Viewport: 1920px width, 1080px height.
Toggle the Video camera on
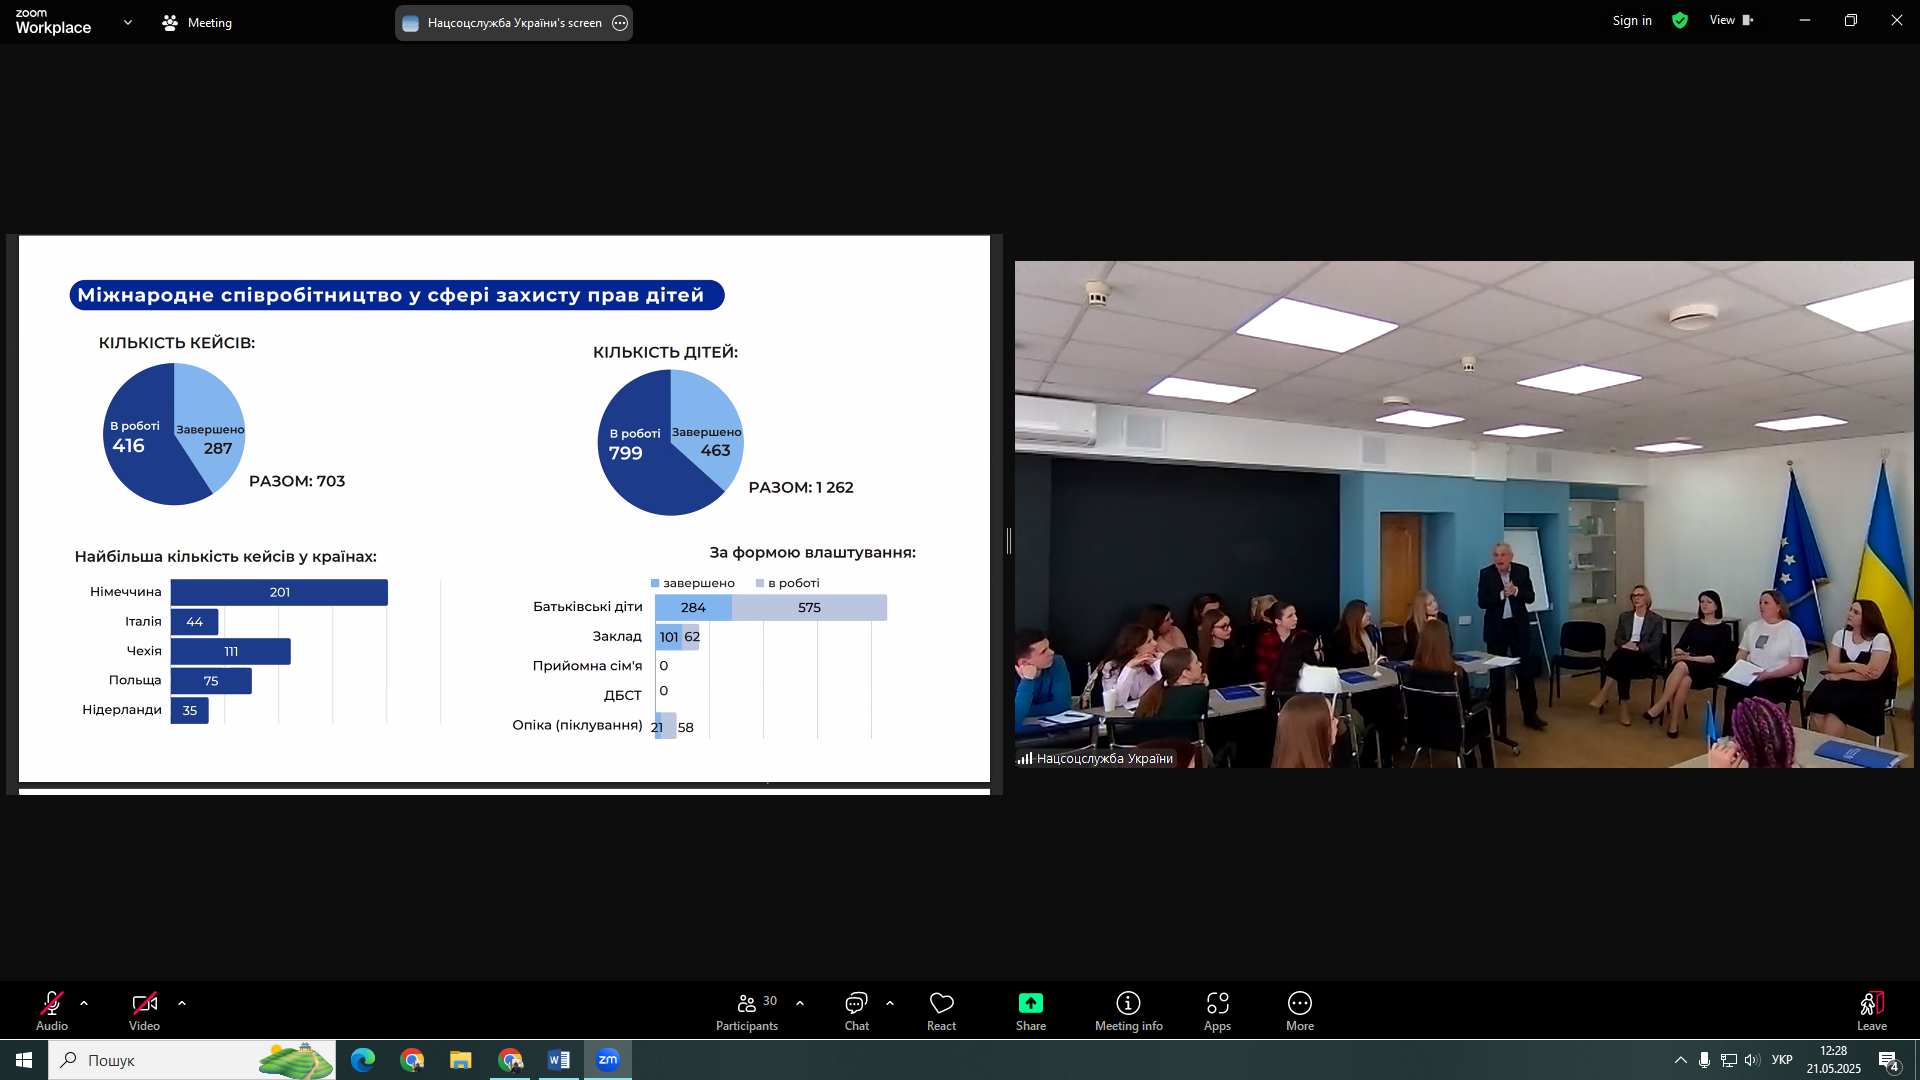point(144,1010)
